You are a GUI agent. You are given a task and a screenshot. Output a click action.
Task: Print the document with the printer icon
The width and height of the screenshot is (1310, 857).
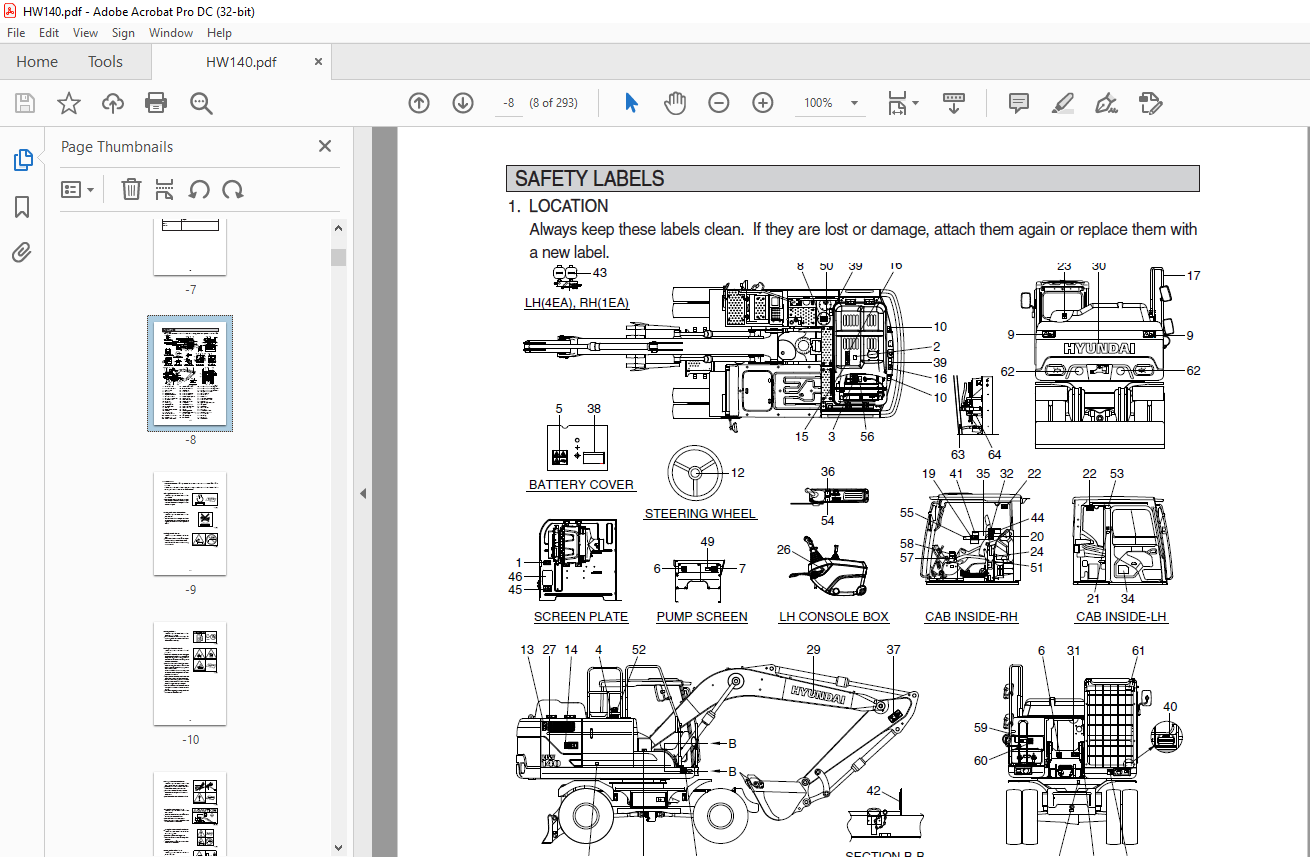click(156, 103)
